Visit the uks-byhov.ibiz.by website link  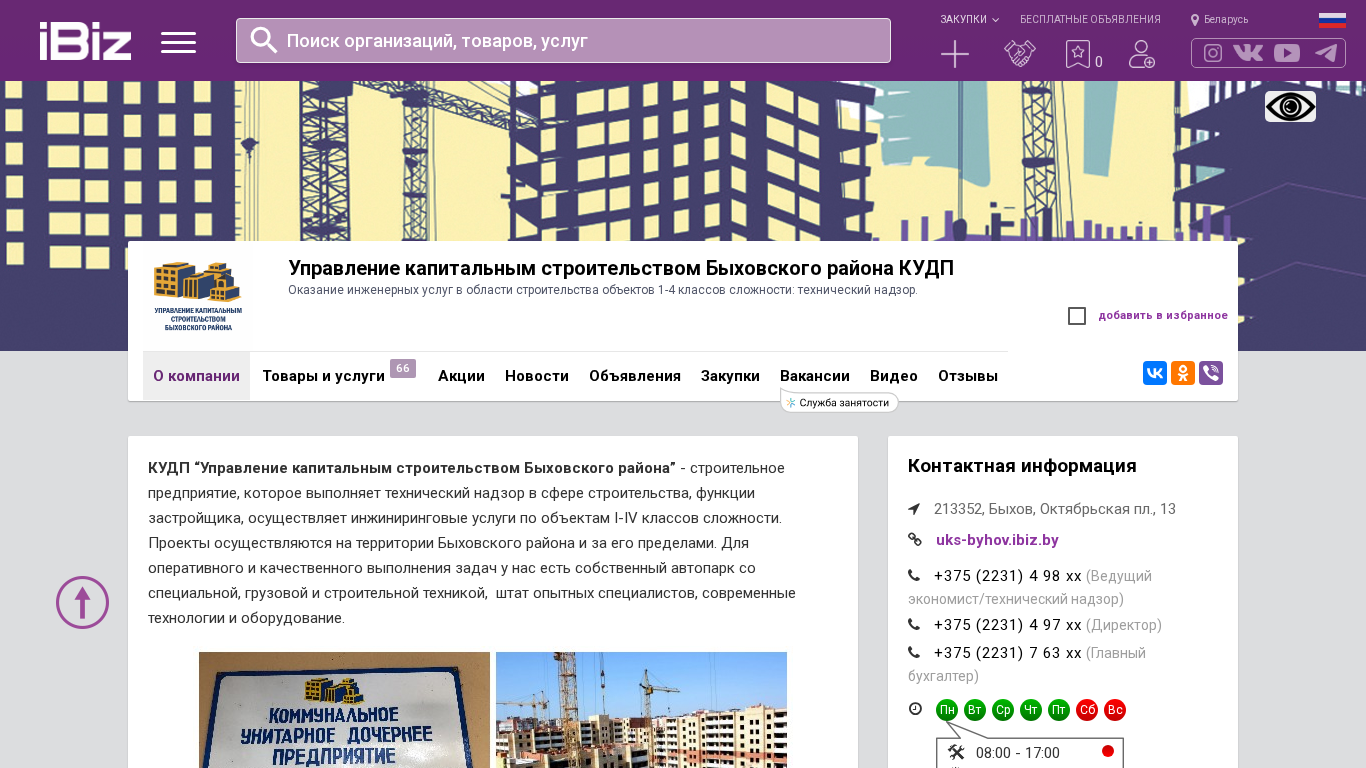pos(997,540)
